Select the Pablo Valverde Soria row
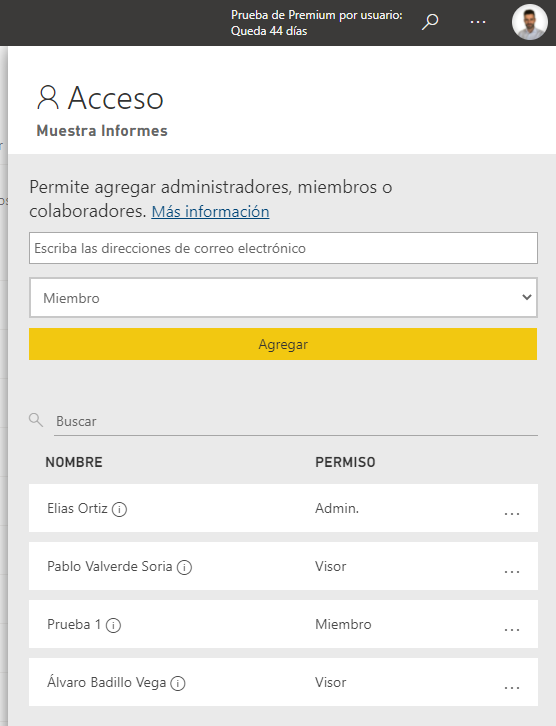Screen dimensions: 556x726 click(283, 566)
